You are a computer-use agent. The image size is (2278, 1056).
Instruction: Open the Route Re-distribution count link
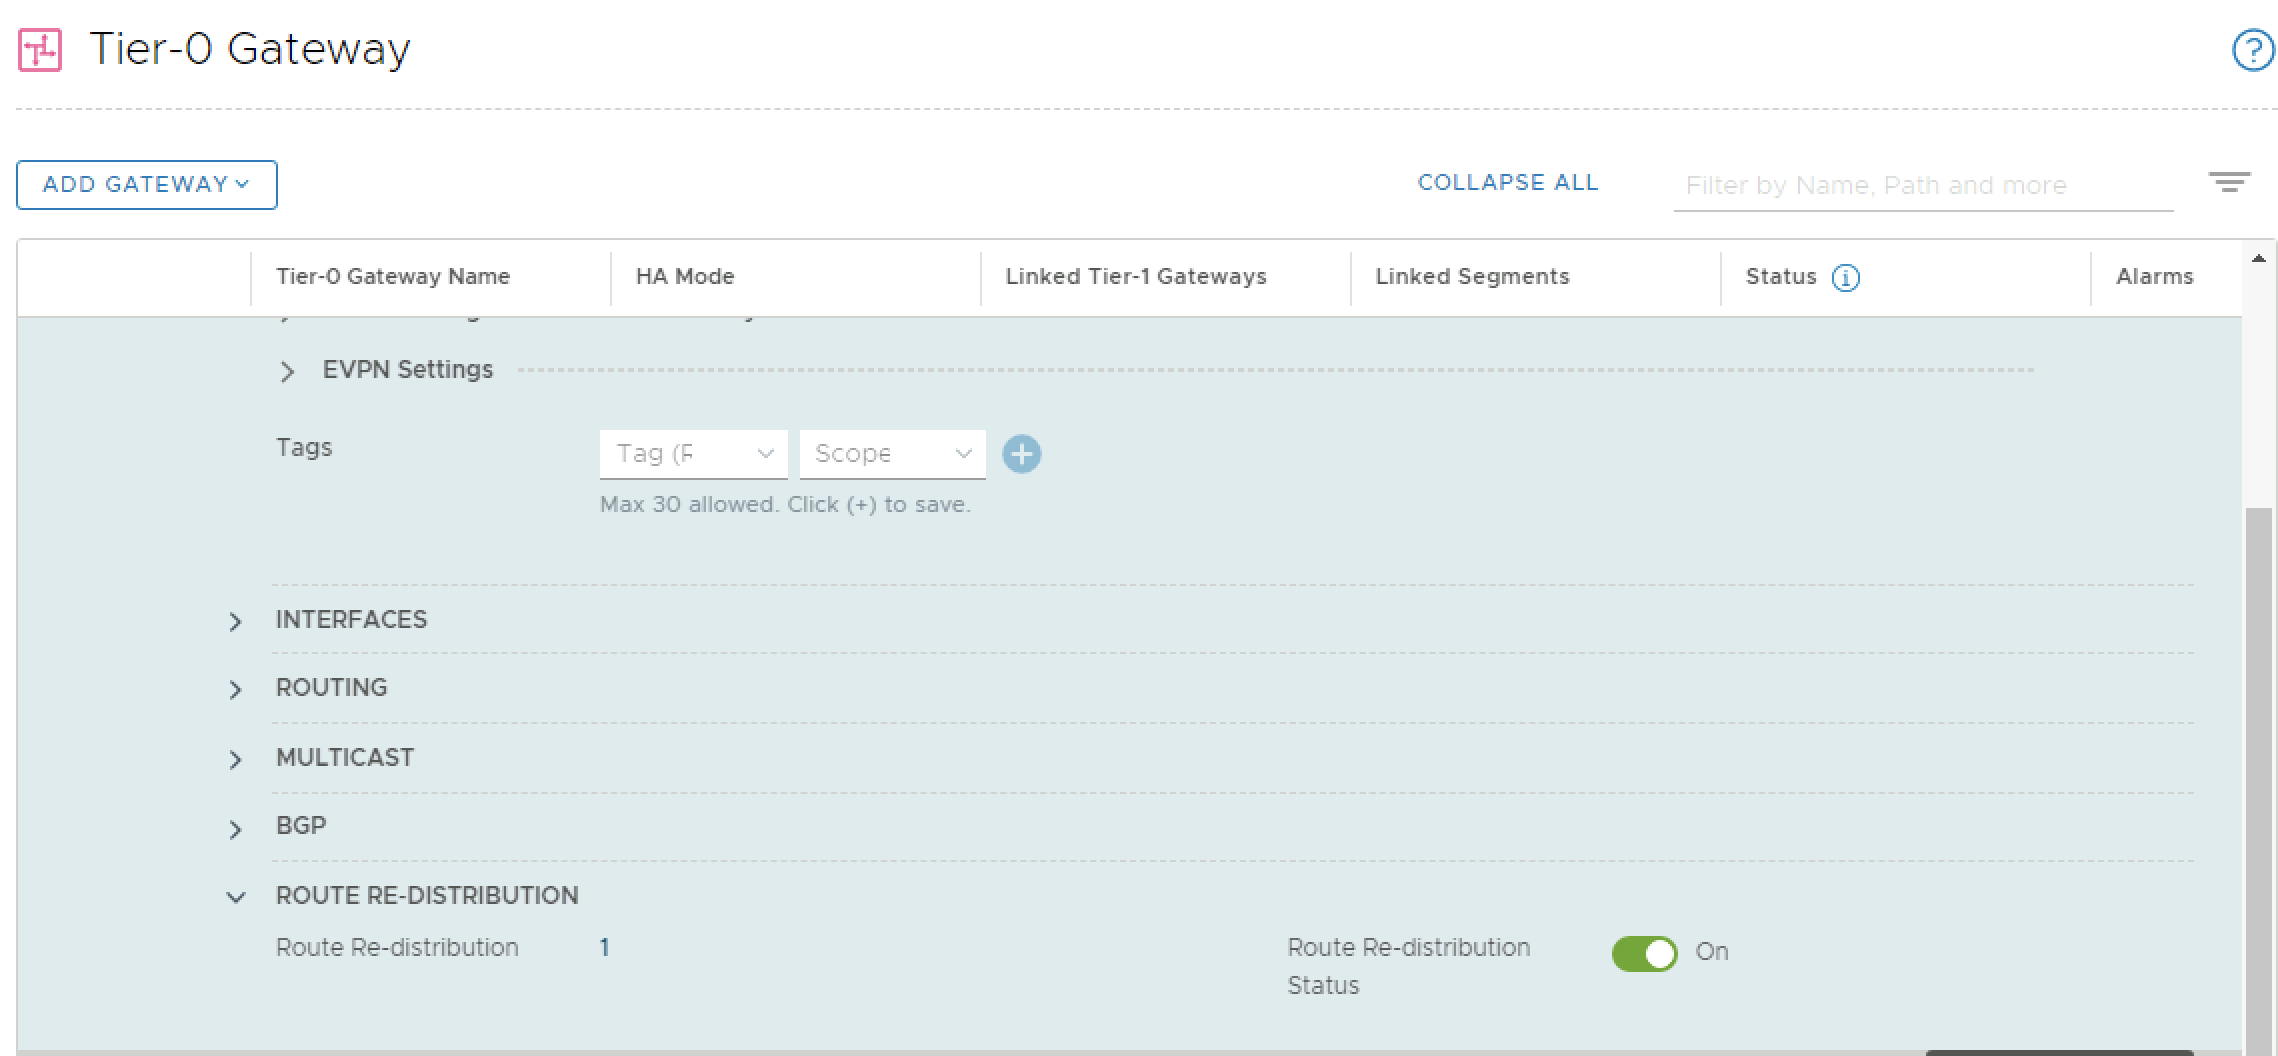pos(604,948)
